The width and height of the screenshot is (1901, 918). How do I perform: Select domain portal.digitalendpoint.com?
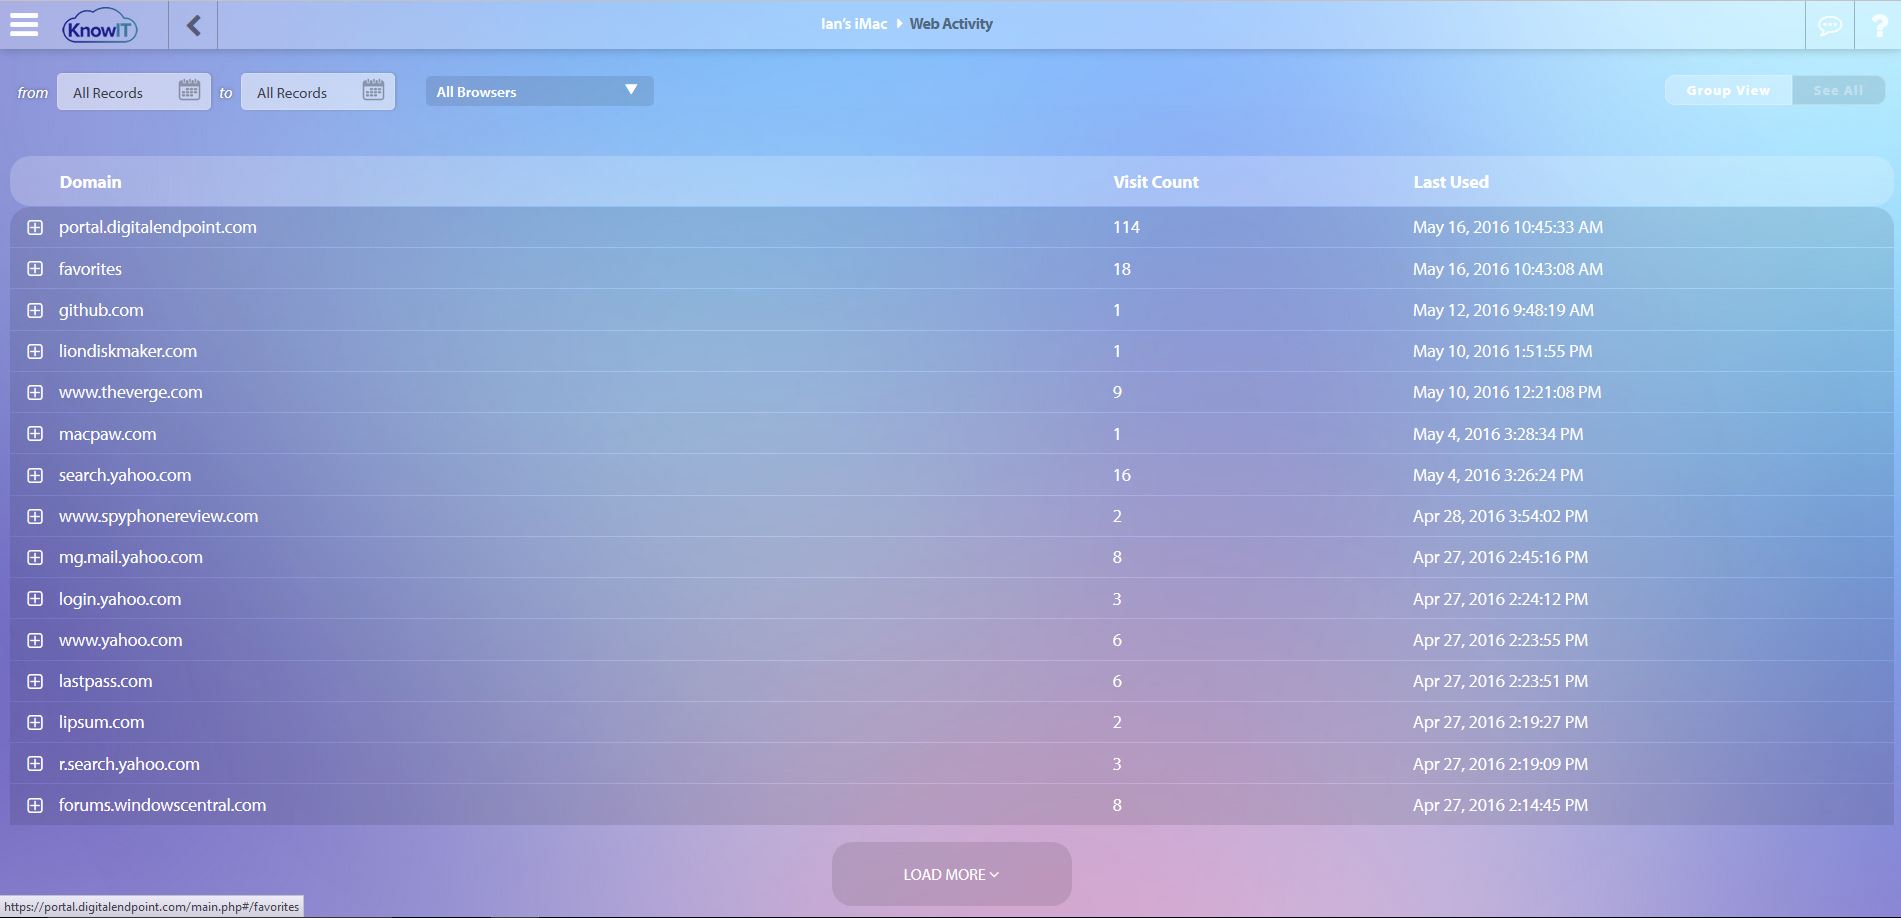[158, 227]
